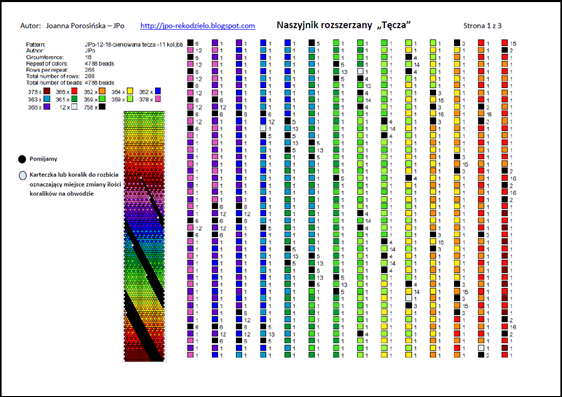Select the pink 378 x legend swatch
The width and height of the screenshot is (562, 397).
click(x=158, y=99)
